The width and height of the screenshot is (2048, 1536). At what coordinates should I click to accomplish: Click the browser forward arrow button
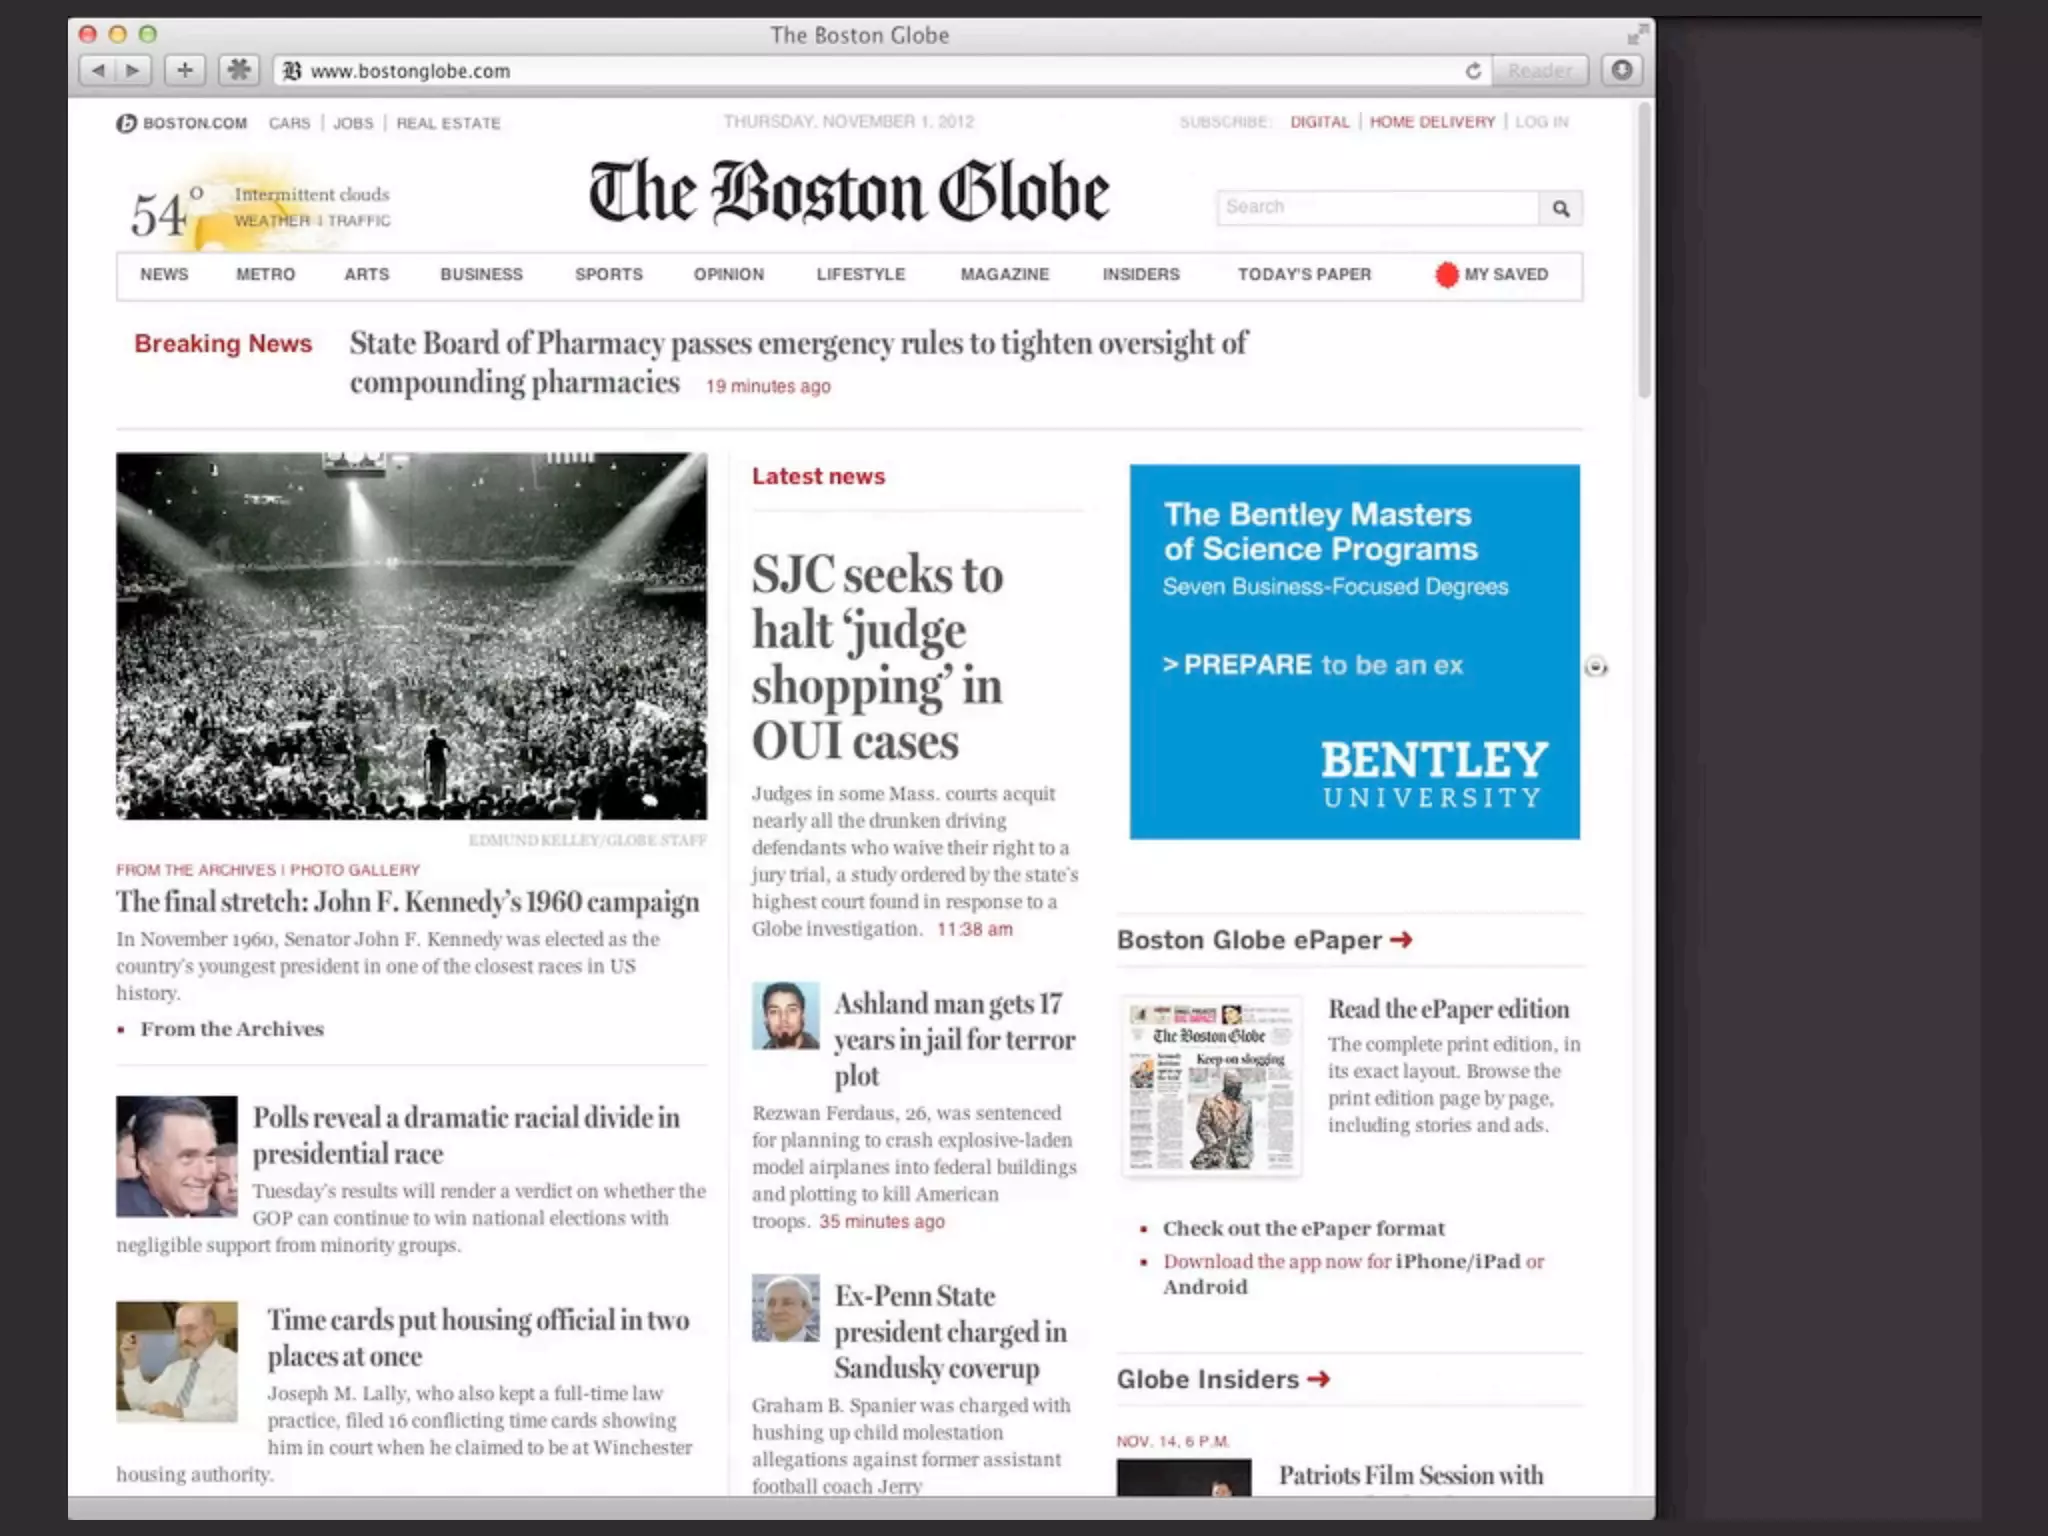tap(132, 70)
